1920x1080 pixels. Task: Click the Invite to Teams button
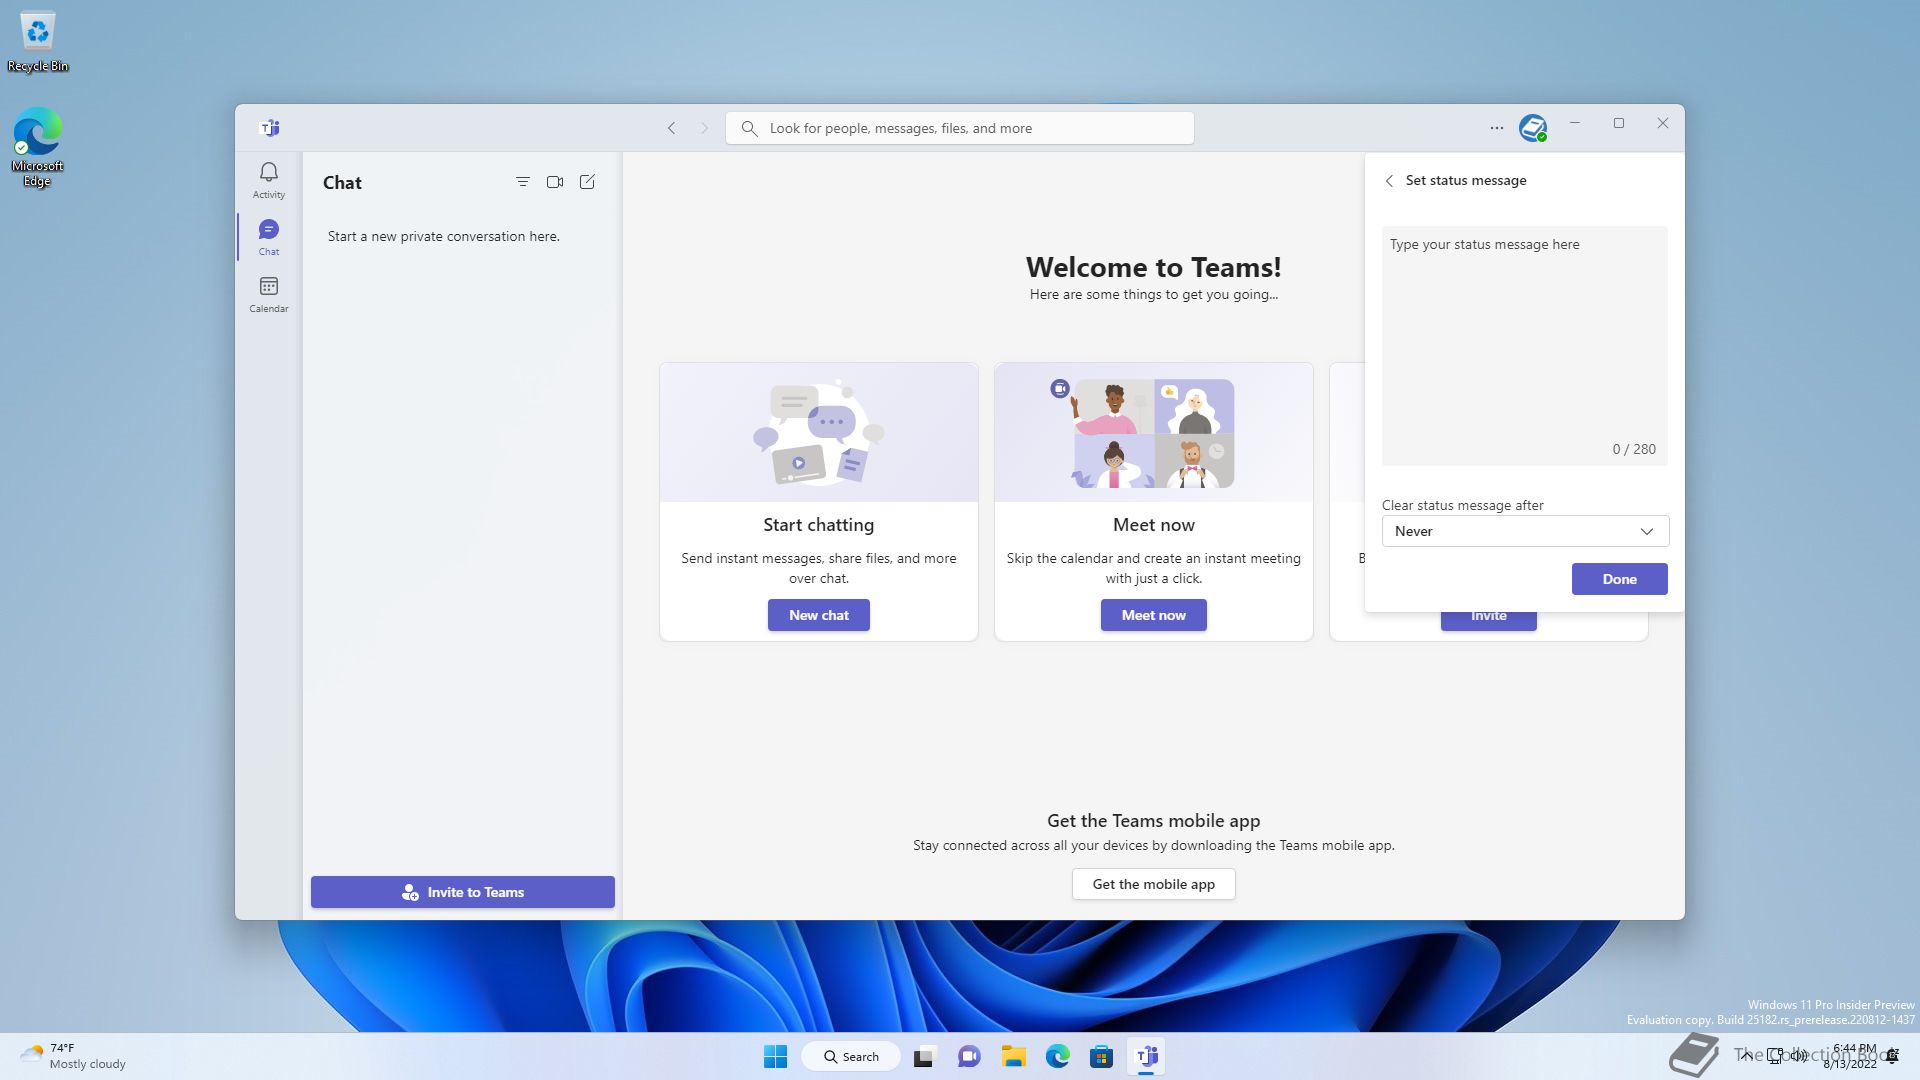point(463,892)
